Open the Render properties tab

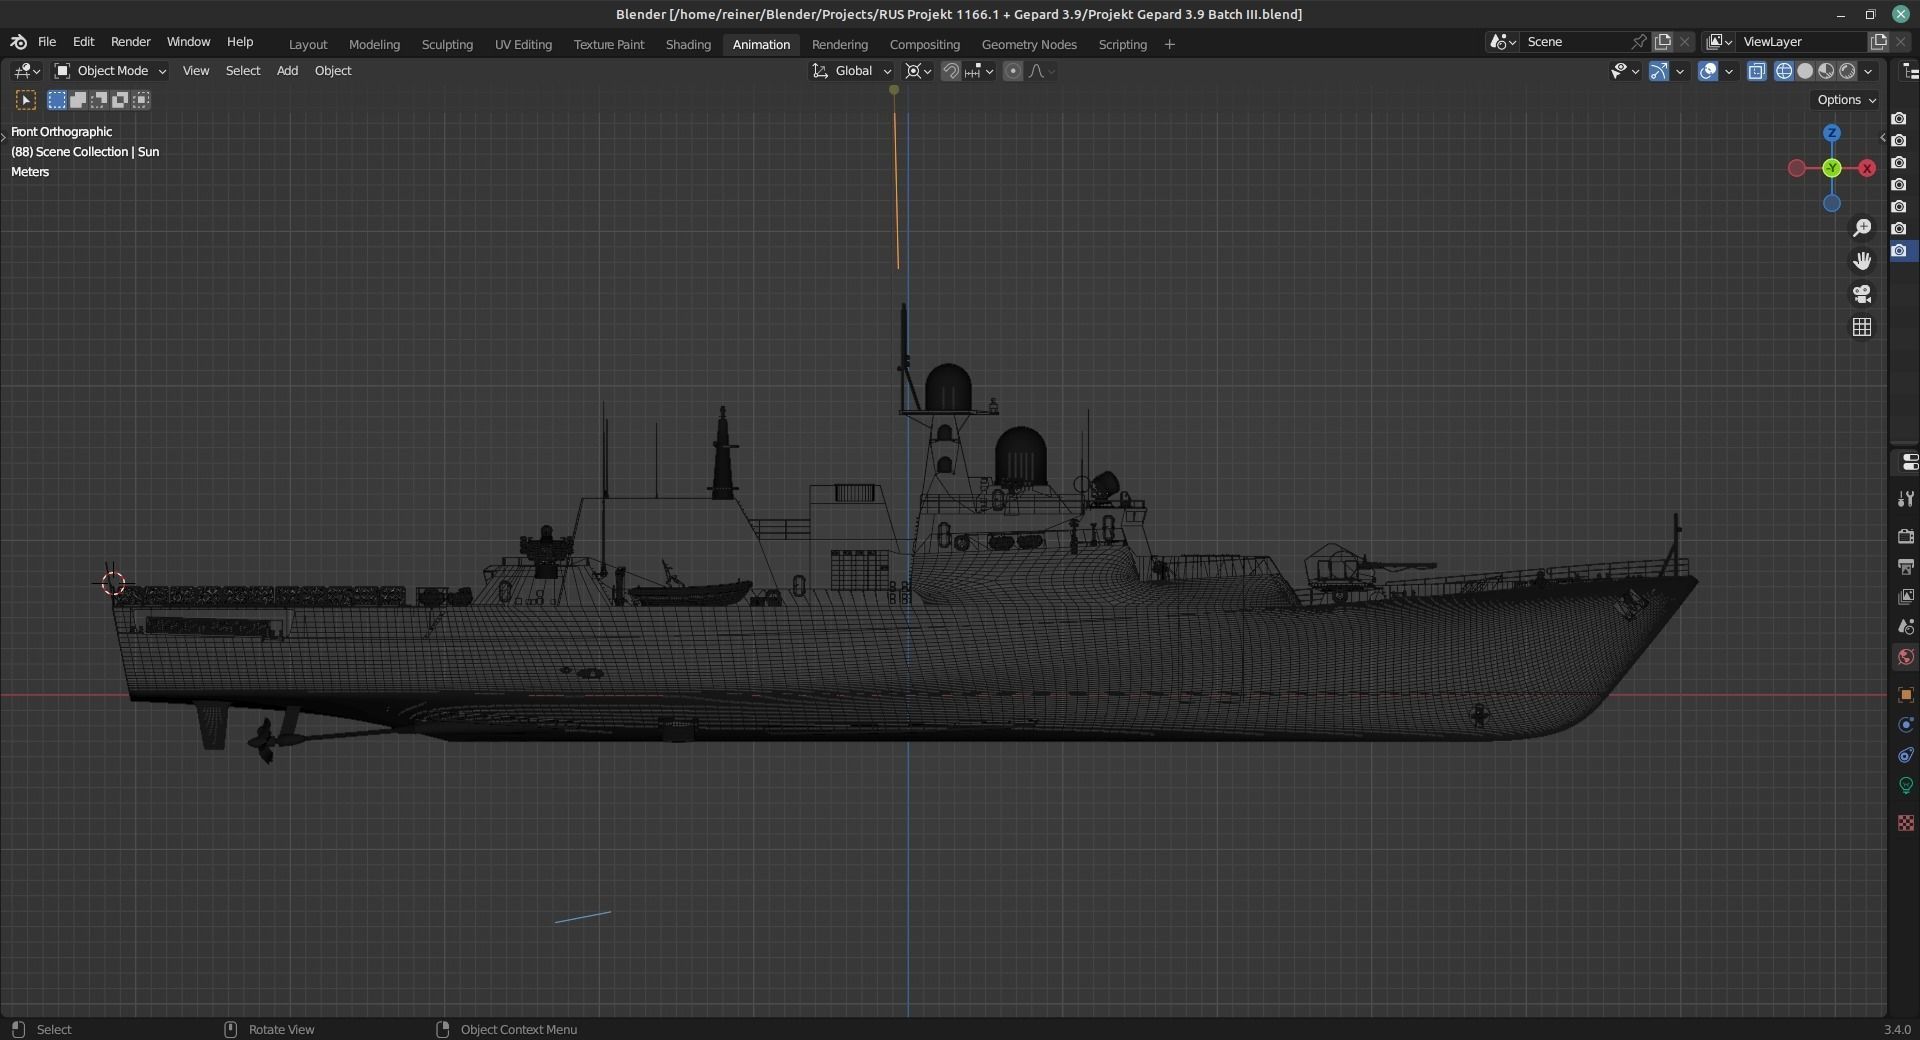pos(1906,537)
